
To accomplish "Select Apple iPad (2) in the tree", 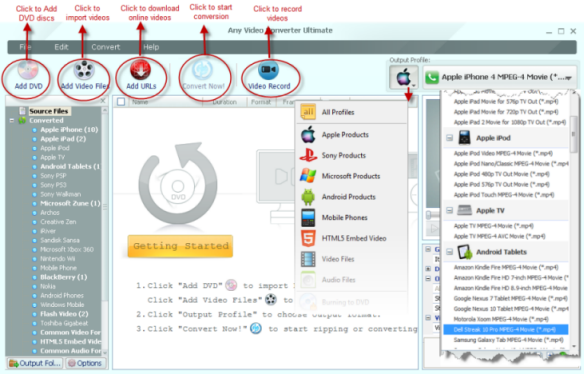I will coord(63,139).
